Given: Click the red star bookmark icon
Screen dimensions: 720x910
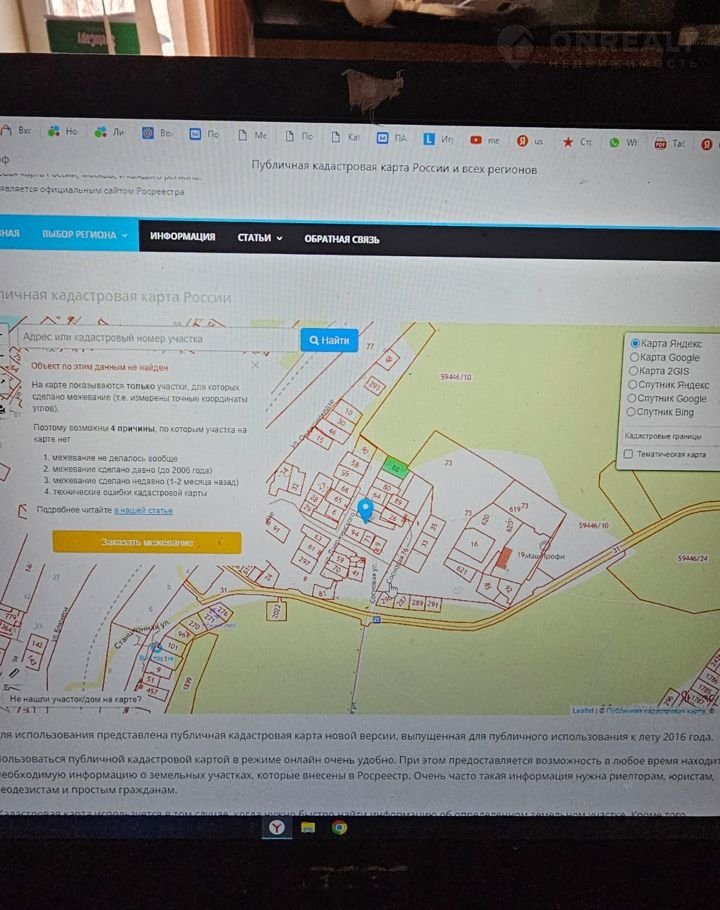Looking at the screenshot, I should pyautogui.click(x=568, y=142).
